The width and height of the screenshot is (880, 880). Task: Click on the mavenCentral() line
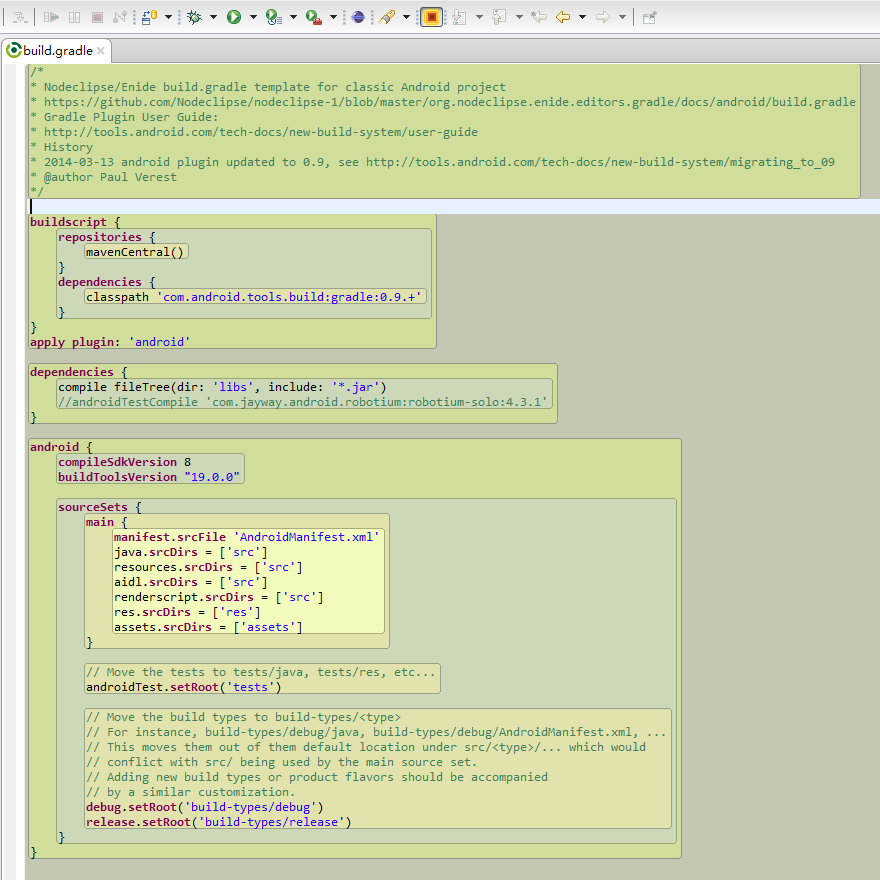(135, 252)
